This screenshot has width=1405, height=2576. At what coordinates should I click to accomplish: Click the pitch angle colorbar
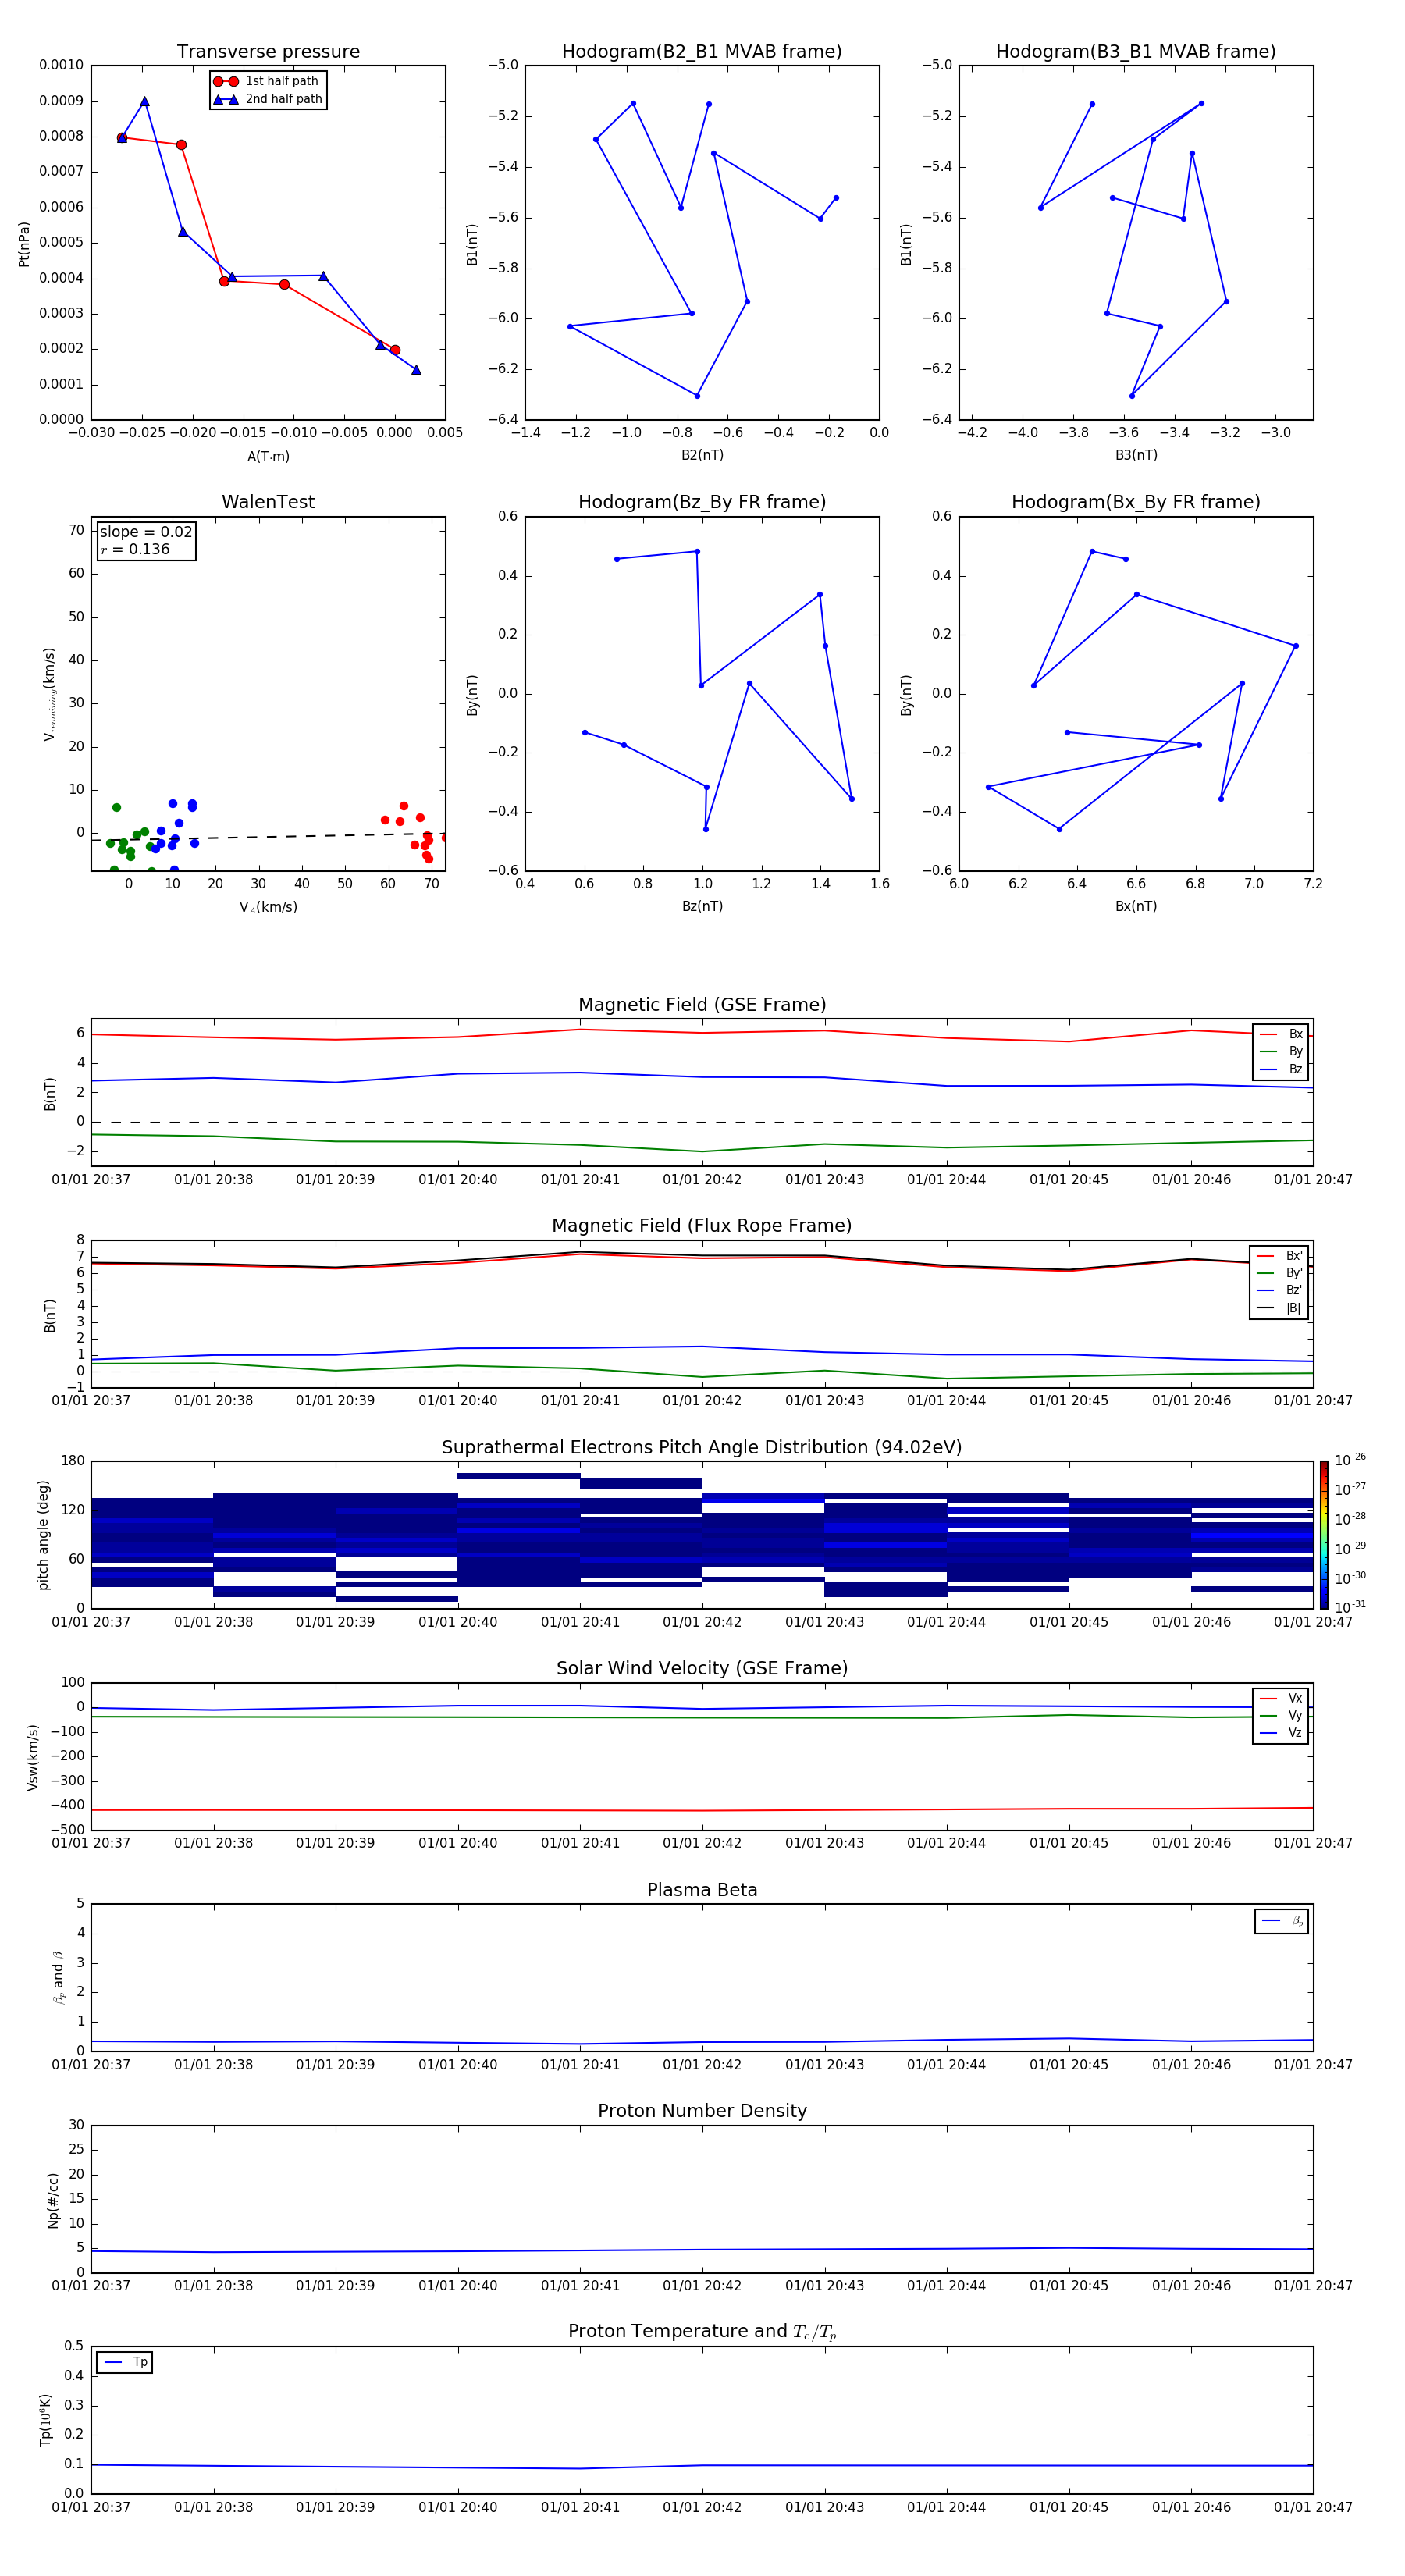[1323, 1534]
